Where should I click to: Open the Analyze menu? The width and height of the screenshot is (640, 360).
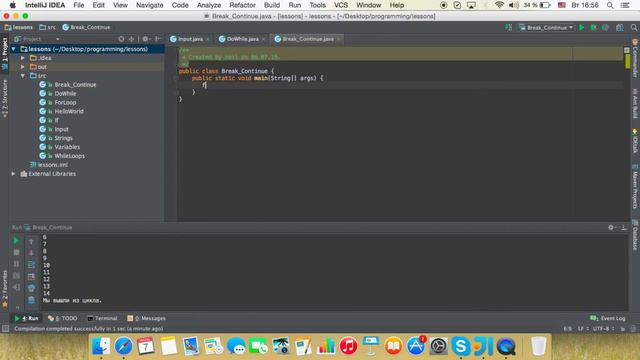[209, 5]
